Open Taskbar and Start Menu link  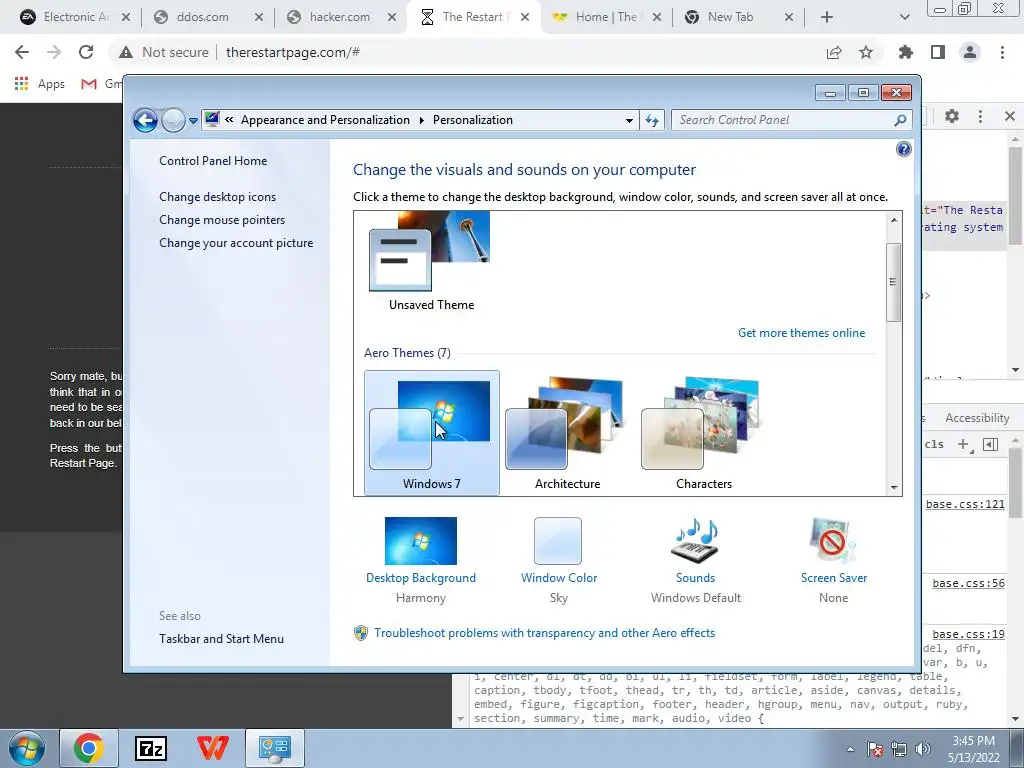click(221, 639)
